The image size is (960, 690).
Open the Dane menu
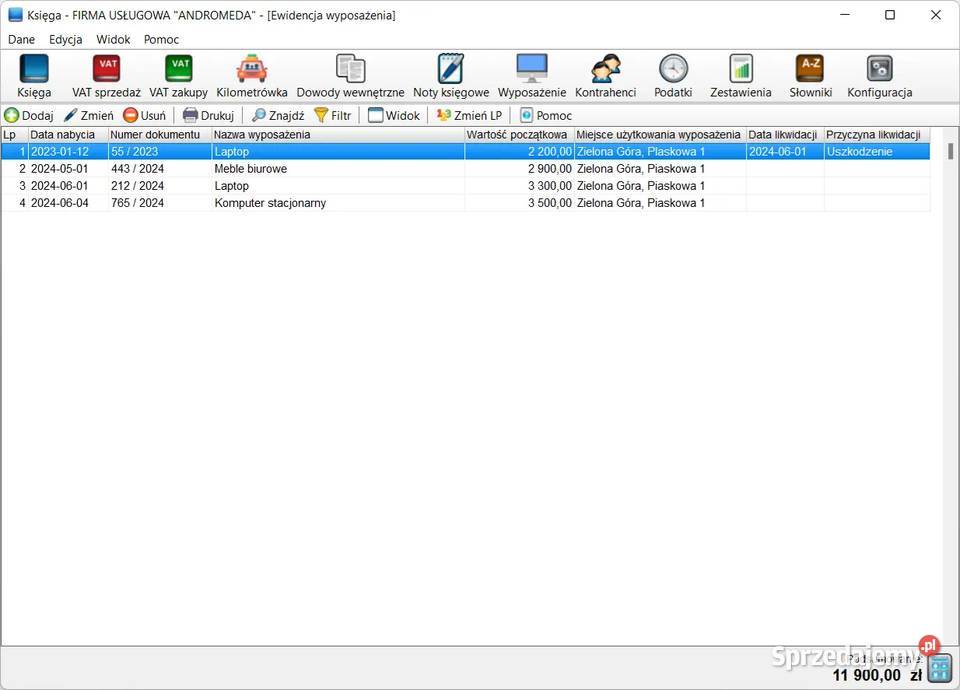tap(21, 40)
